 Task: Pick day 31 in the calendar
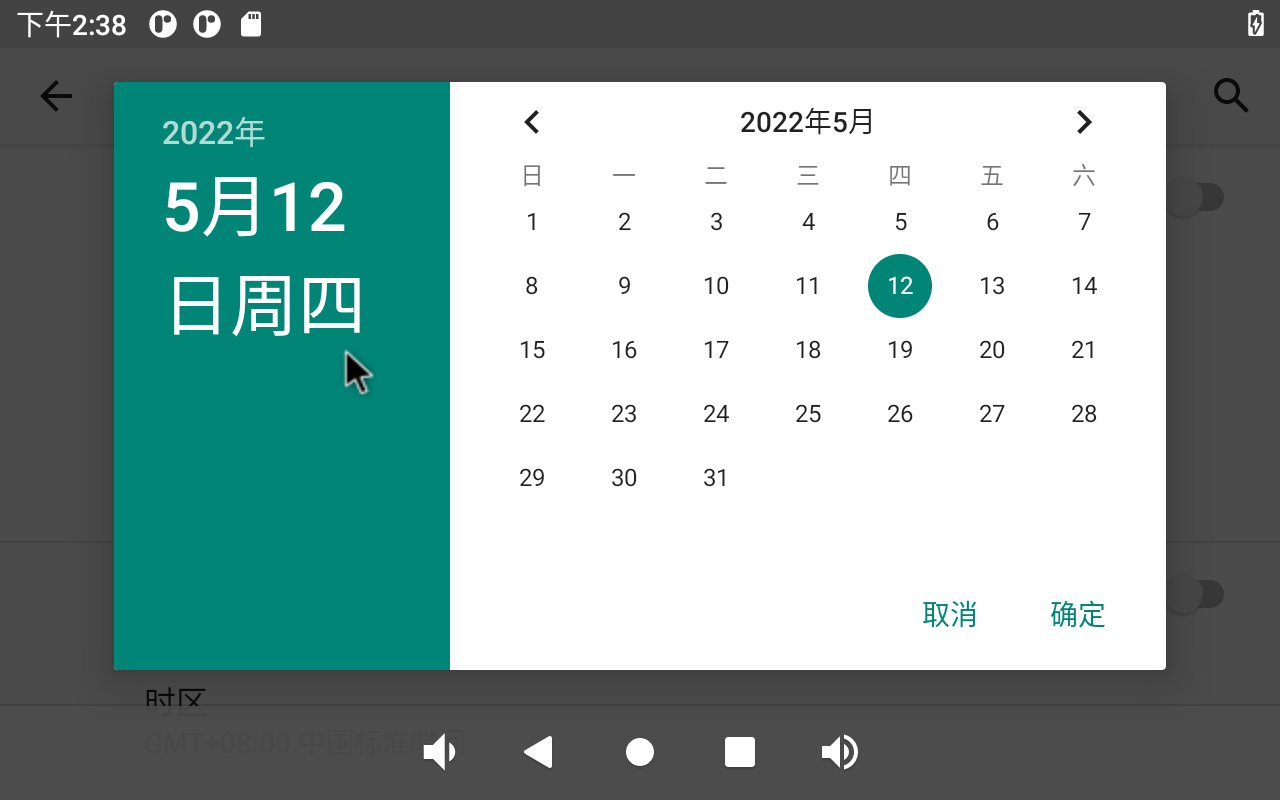pyautogui.click(x=716, y=478)
